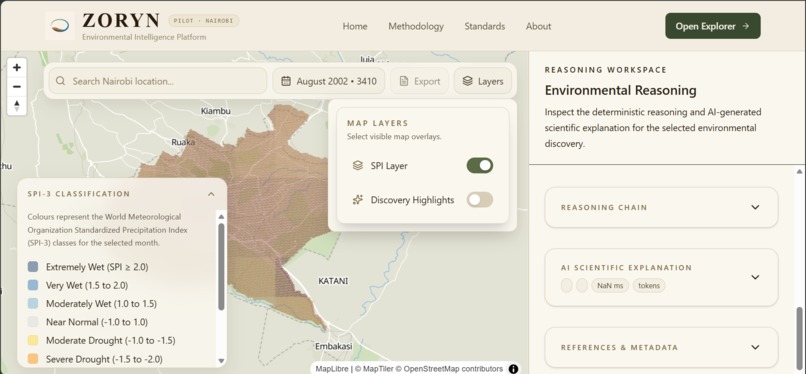
Task: Click the Severe Drought colour swatch
Action: (33, 359)
